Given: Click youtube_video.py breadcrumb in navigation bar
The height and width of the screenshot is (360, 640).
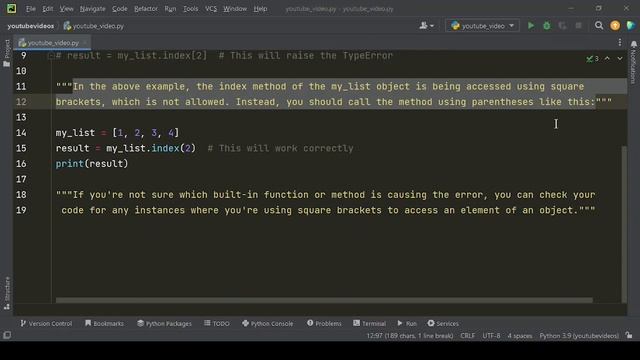Looking at the screenshot, I should (x=93, y=26).
